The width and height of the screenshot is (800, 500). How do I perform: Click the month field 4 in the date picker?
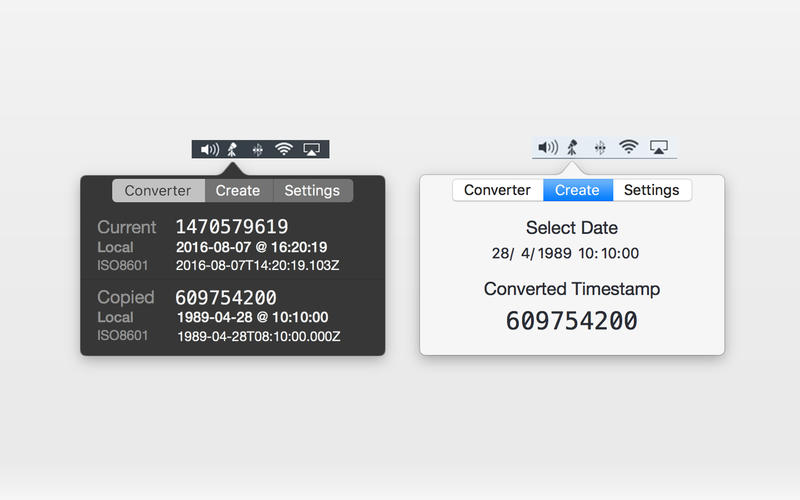point(527,254)
